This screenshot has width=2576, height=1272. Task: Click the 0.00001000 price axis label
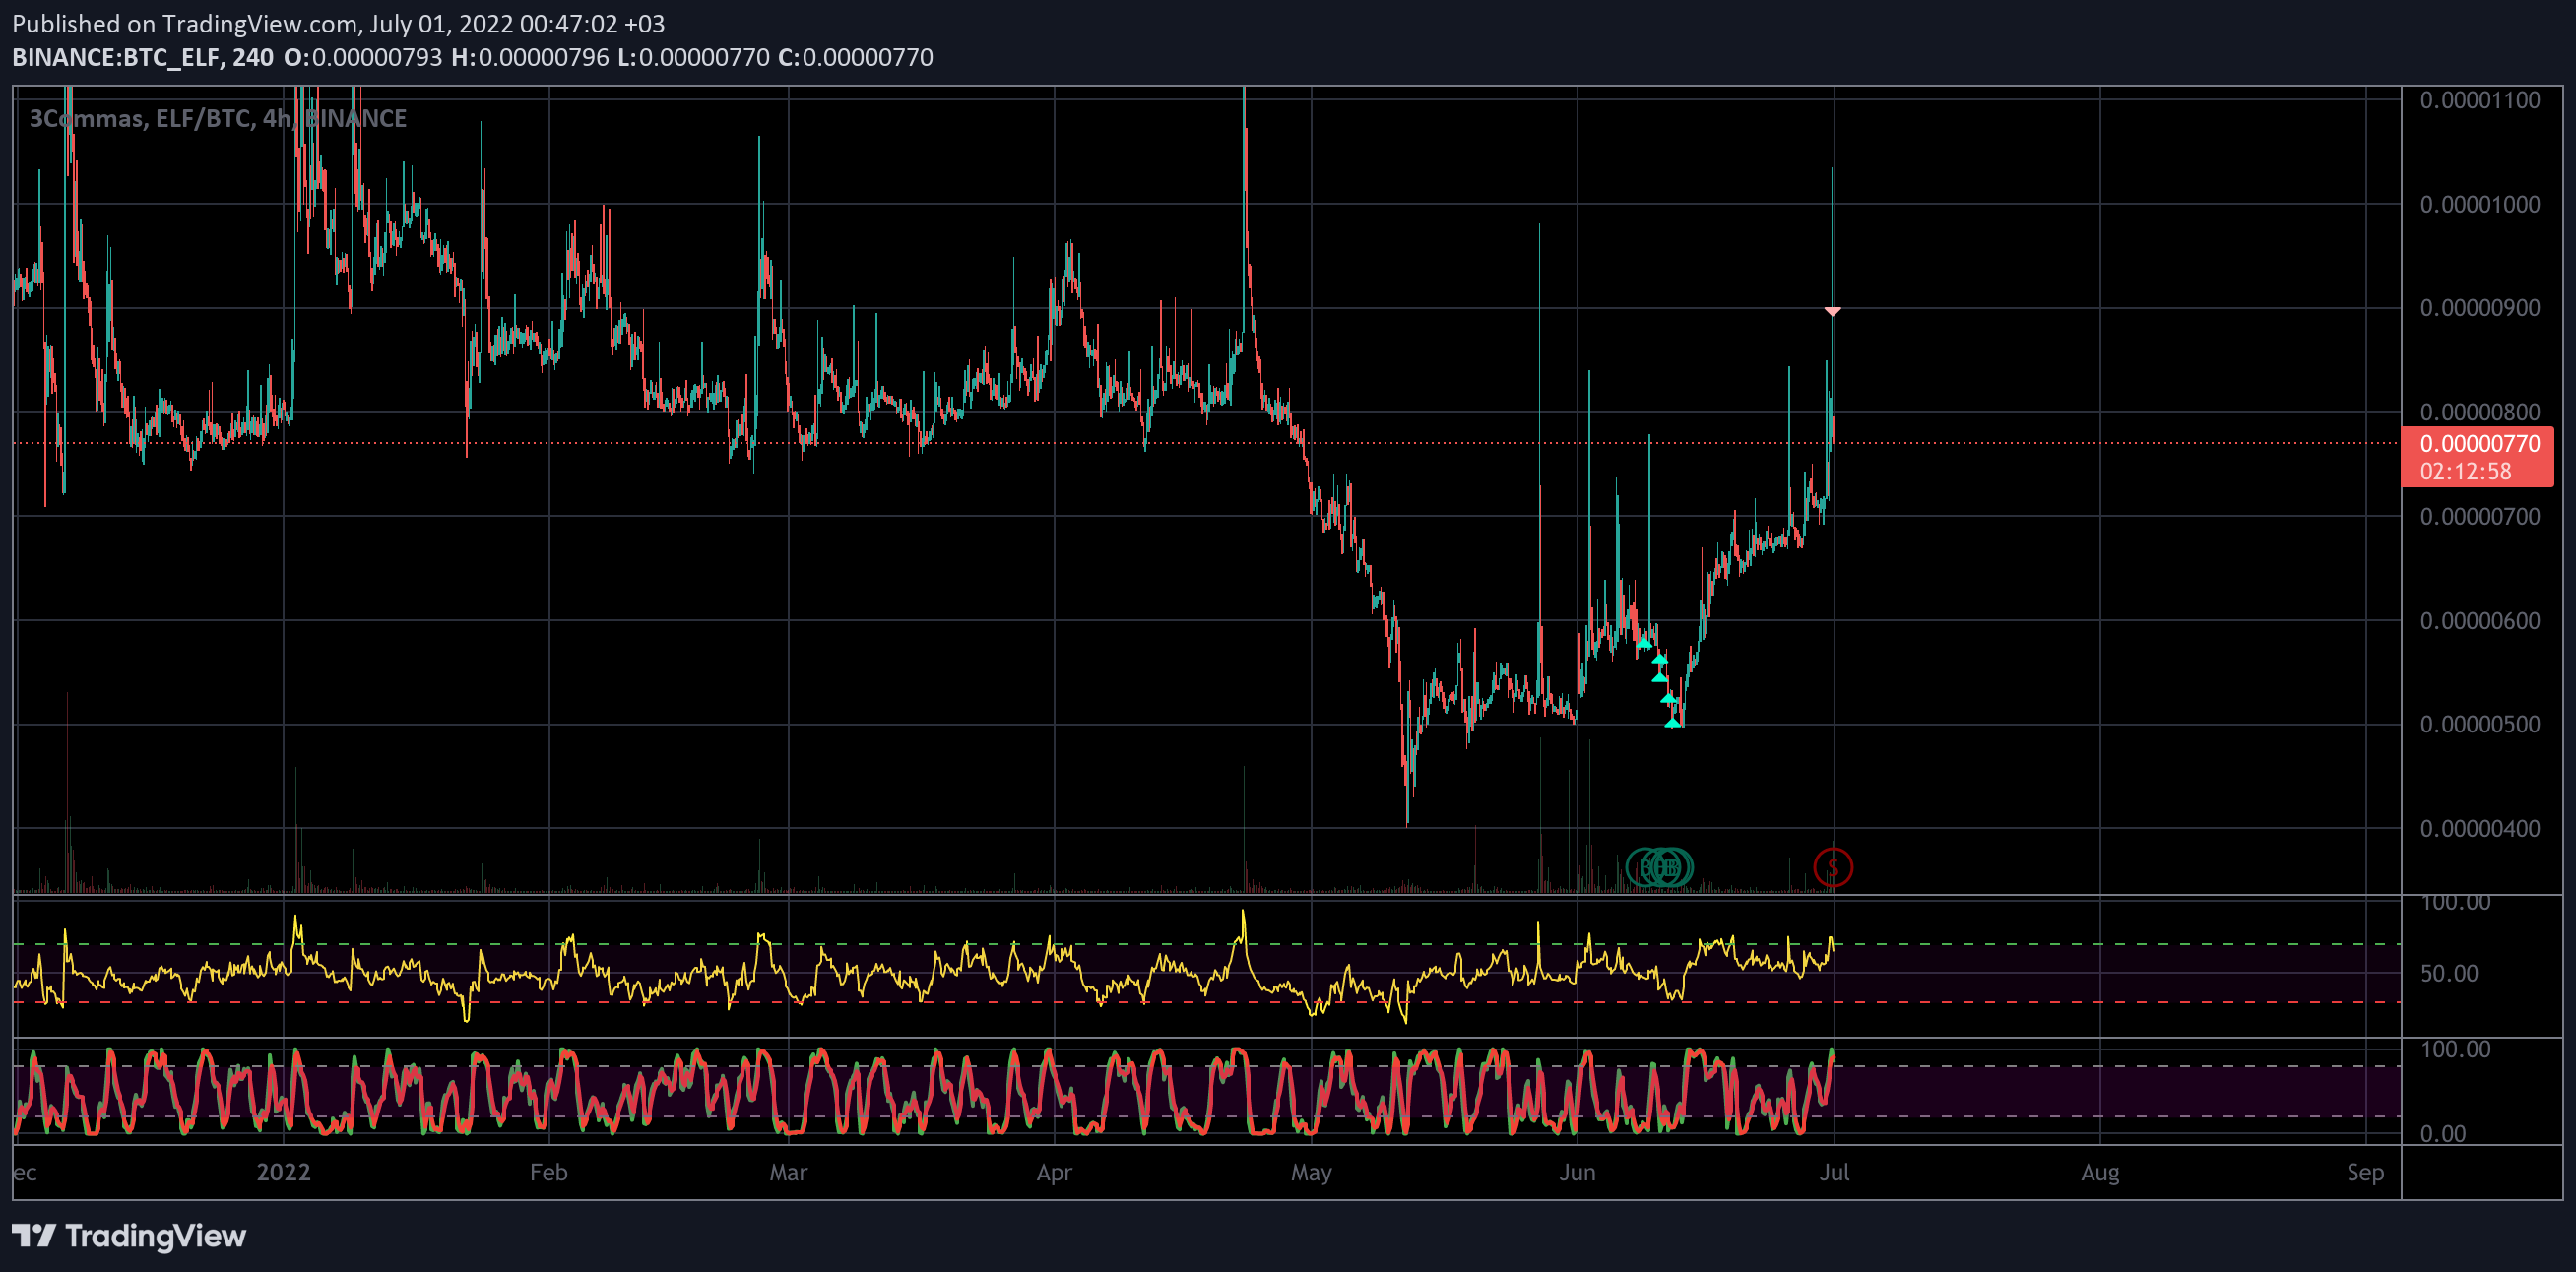[x=2479, y=204]
